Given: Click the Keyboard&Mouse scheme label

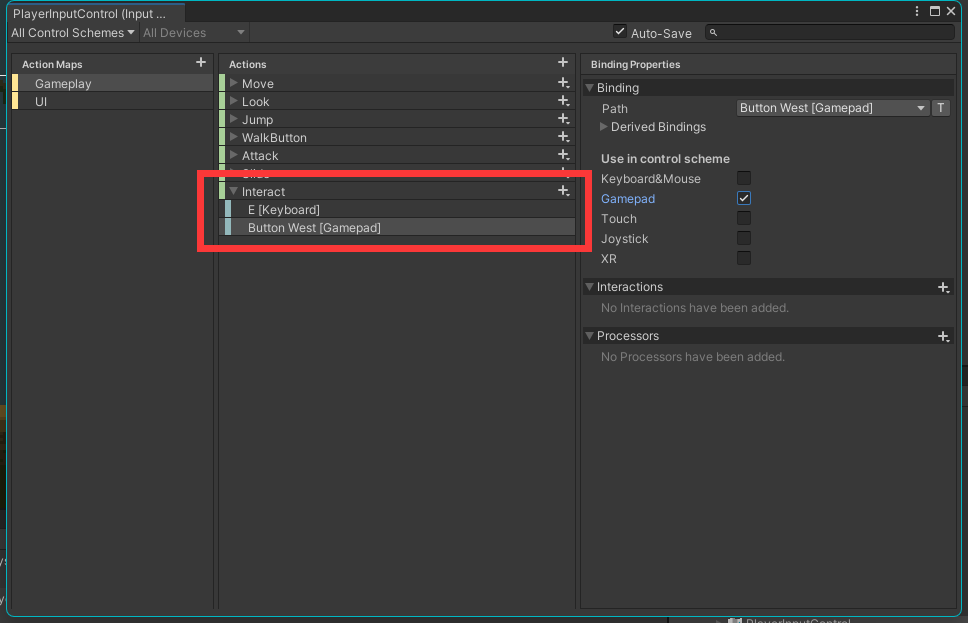Looking at the screenshot, I should point(651,179).
